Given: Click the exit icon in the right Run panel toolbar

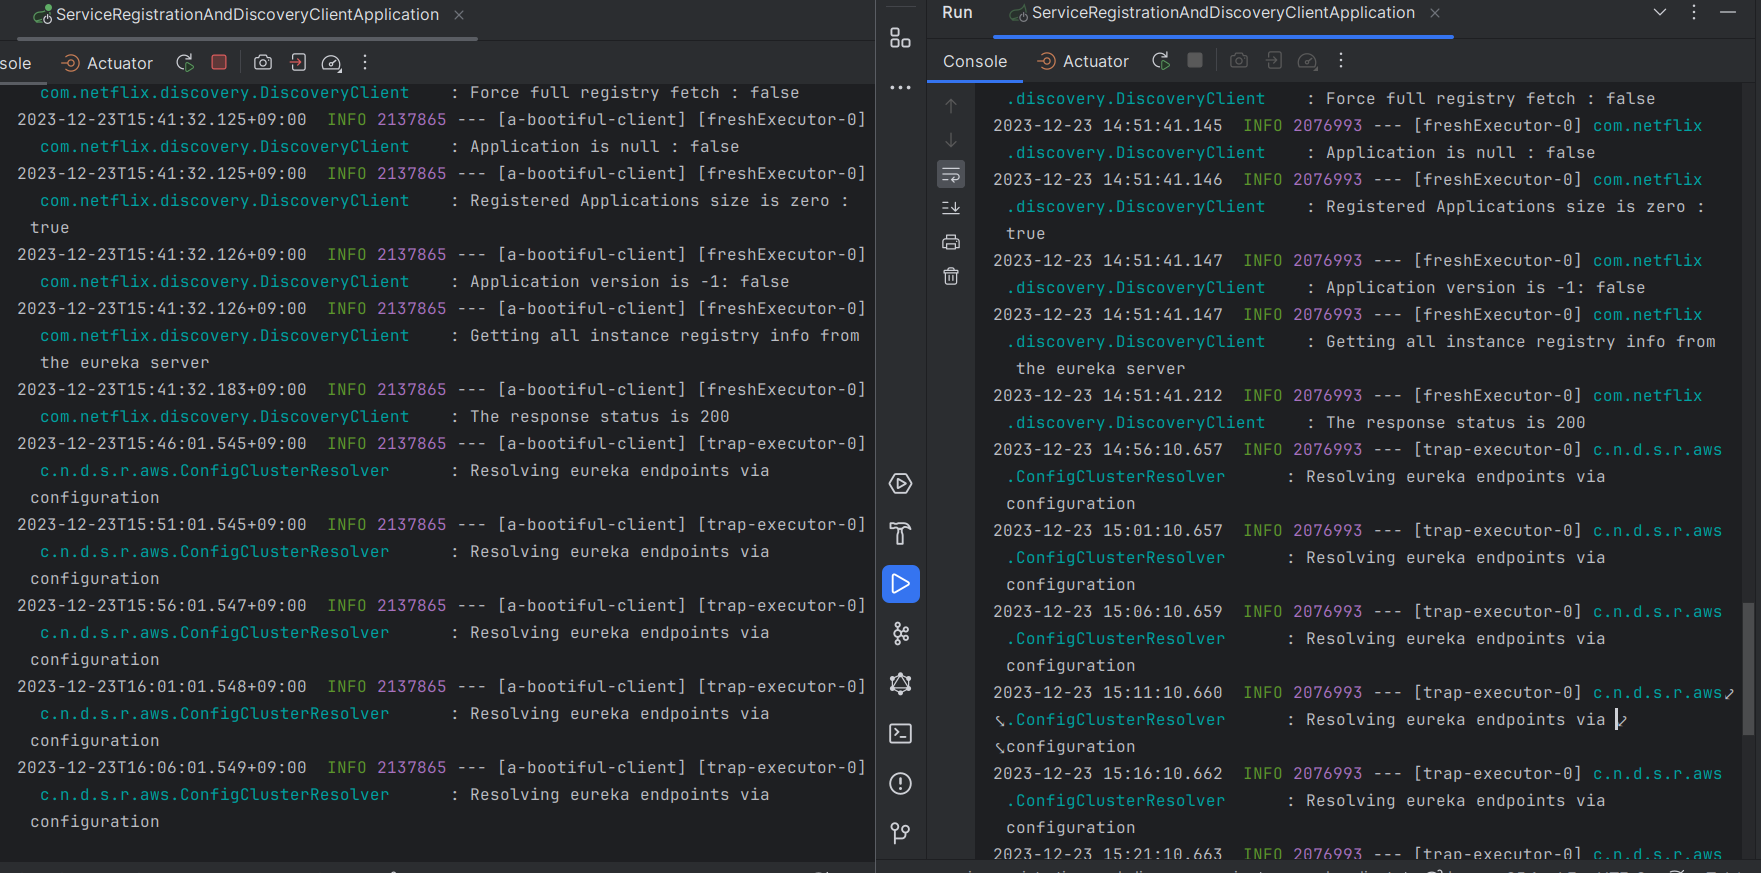Looking at the screenshot, I should [1274, 61].
